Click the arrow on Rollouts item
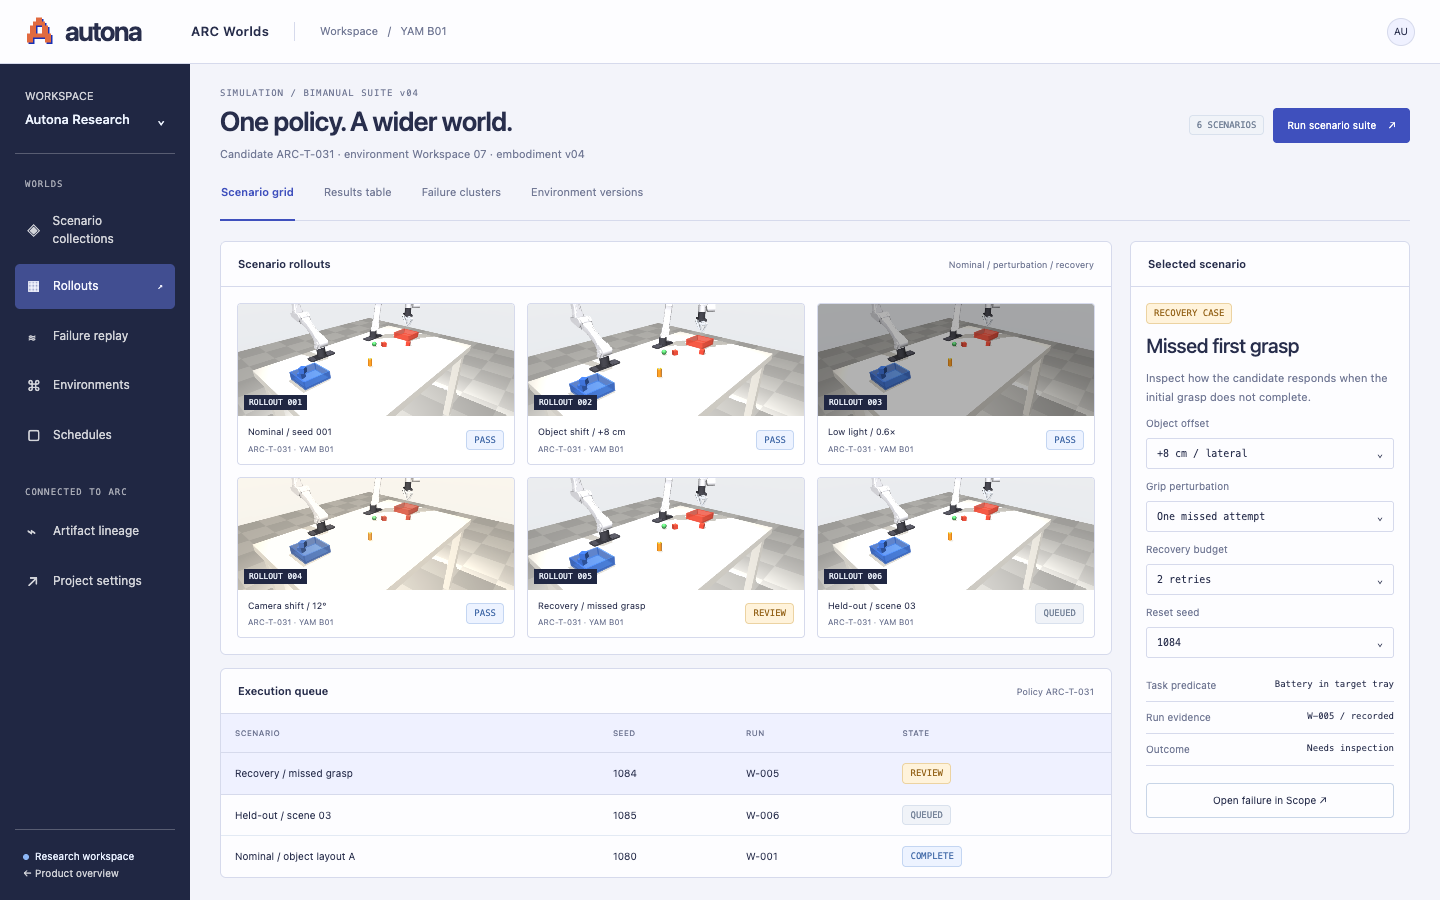The width and height of the screenshot is (1440, 900). pyautogui.click(x=160, y=287)
